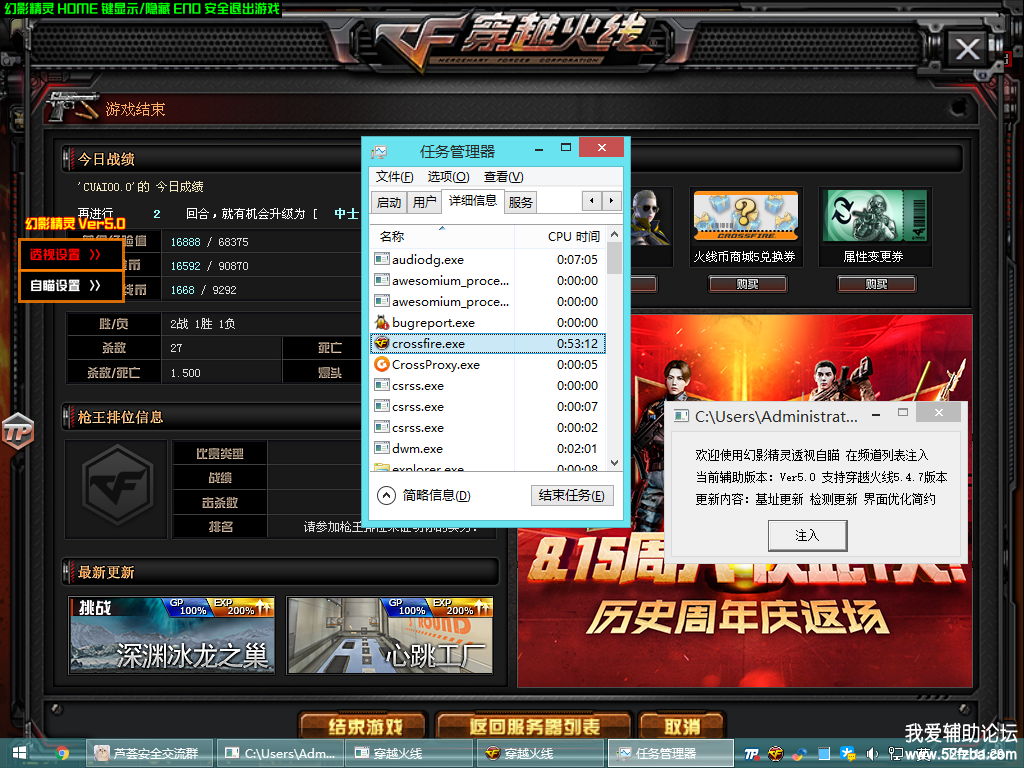Open 芦荟安全交流群 taskbar window
Viewport: 1024px width, 768px height.
pos(150,753)
